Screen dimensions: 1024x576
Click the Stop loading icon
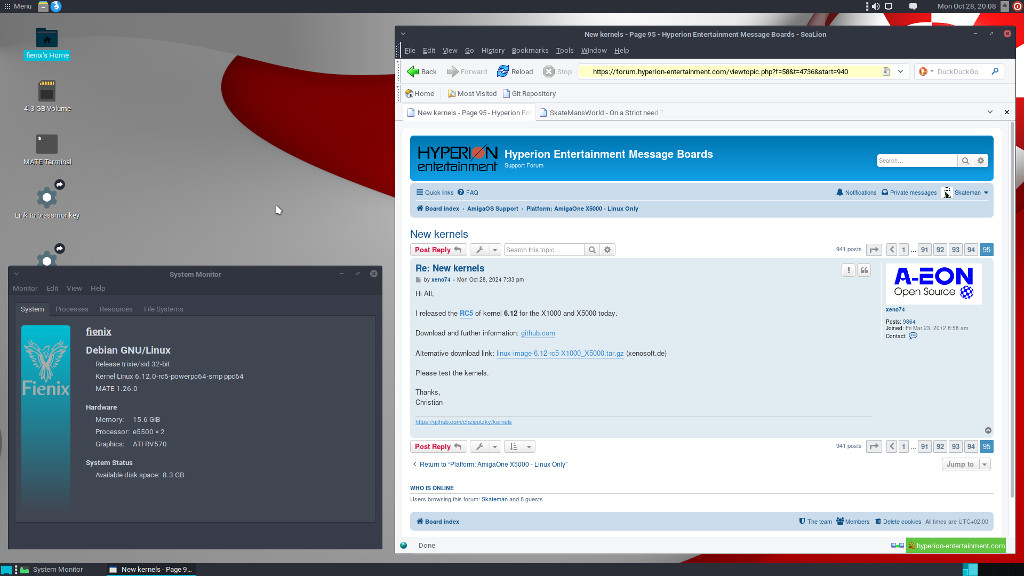point(549,71)
